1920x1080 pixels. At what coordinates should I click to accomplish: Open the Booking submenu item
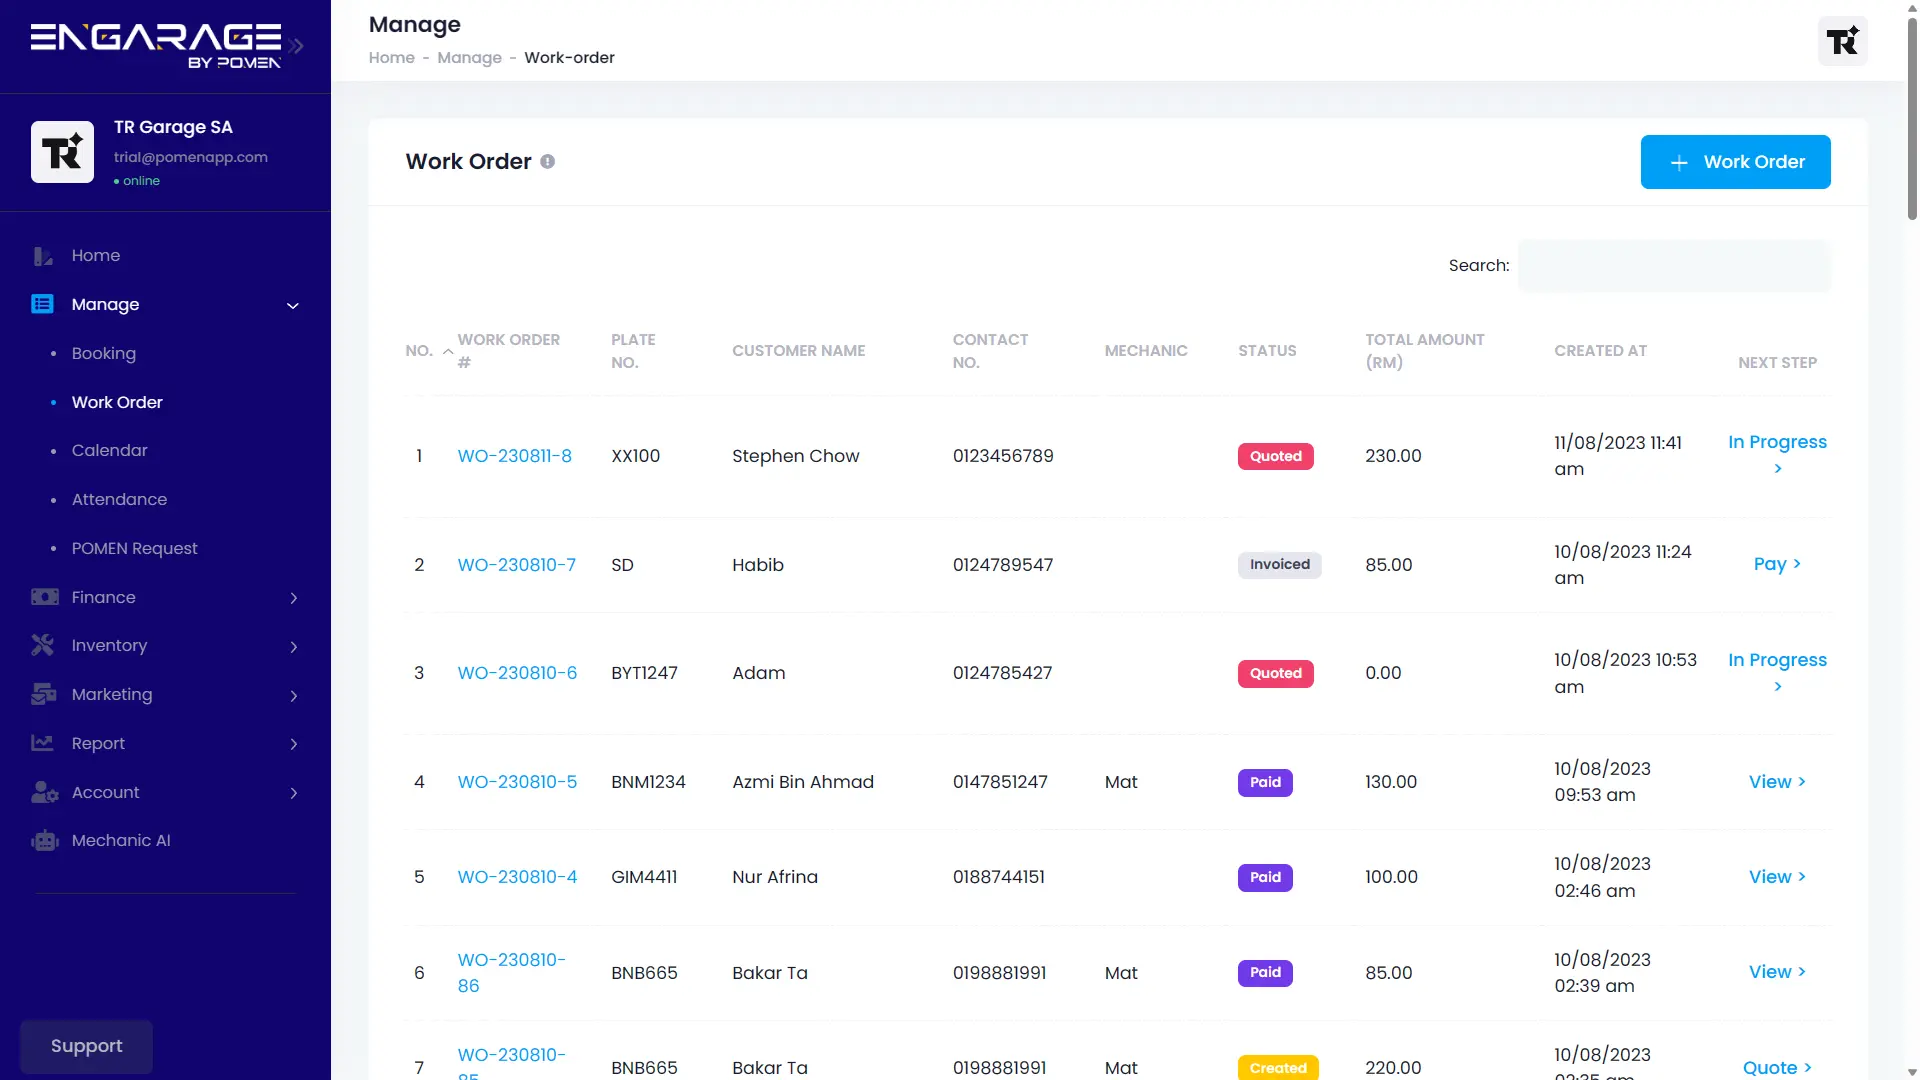104,353
